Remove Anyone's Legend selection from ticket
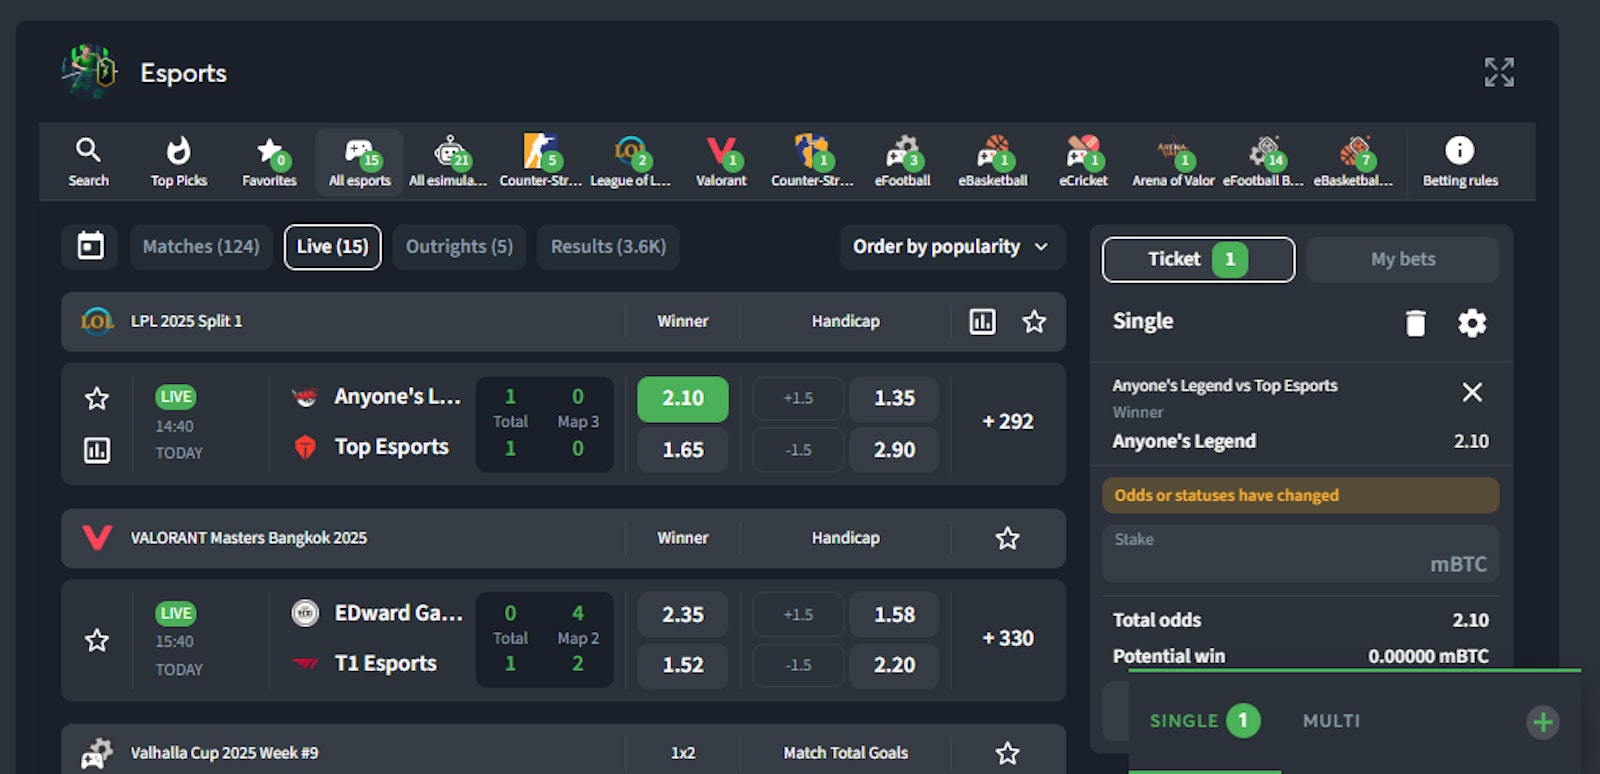Screen dimensions: 1600x774 (x=1472, y=392)
